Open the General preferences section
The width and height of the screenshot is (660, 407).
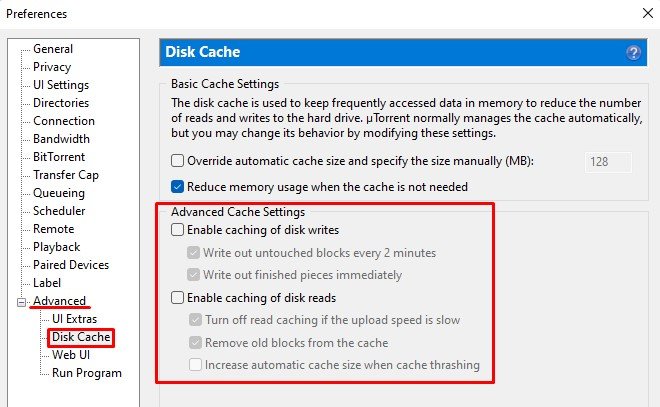53,49
